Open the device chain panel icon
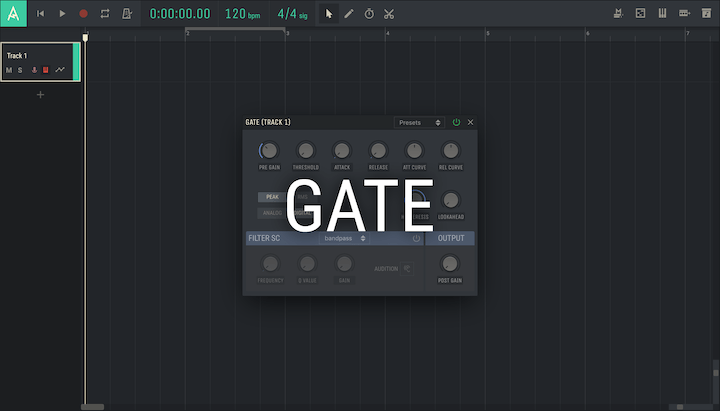The width and height of the screenshot is (720, 411). (x=684, y=13)
